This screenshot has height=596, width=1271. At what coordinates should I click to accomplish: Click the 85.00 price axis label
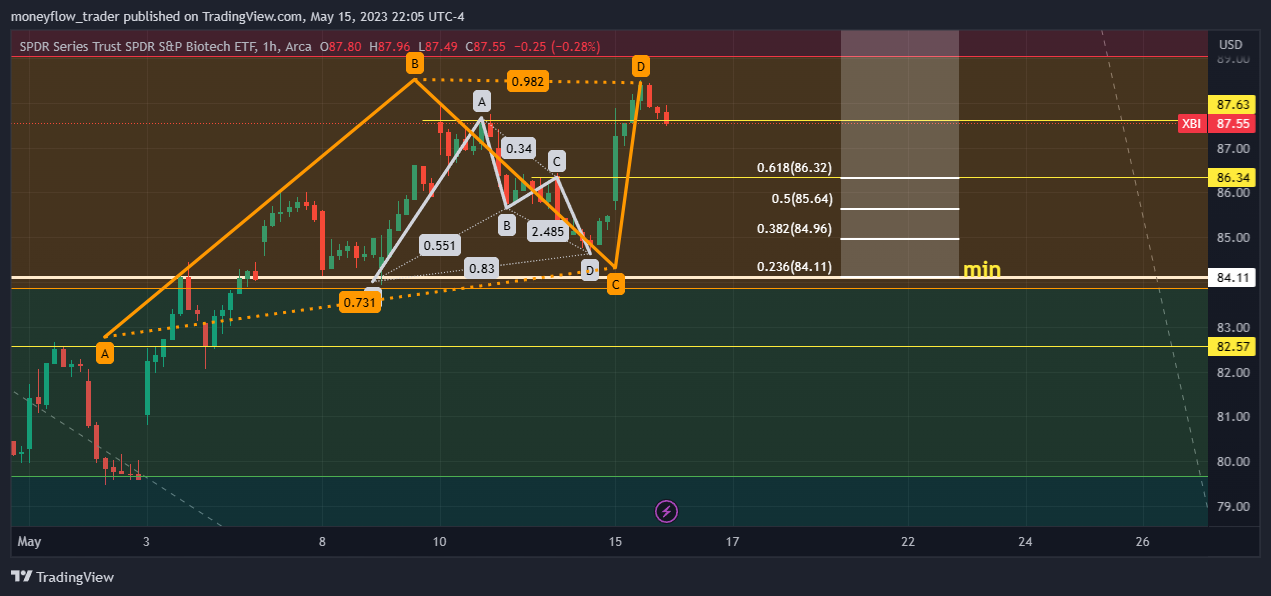1233,238
